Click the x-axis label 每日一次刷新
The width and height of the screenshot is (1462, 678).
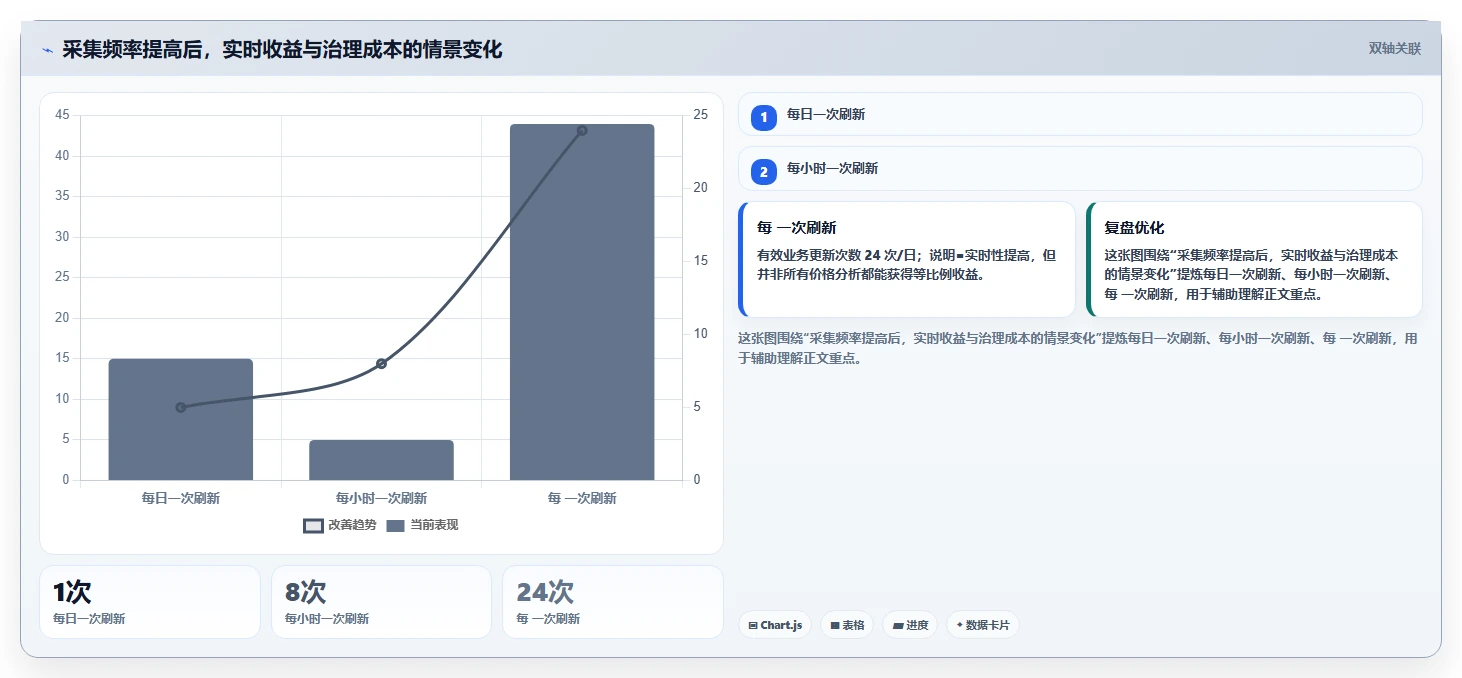coord(181,498)
